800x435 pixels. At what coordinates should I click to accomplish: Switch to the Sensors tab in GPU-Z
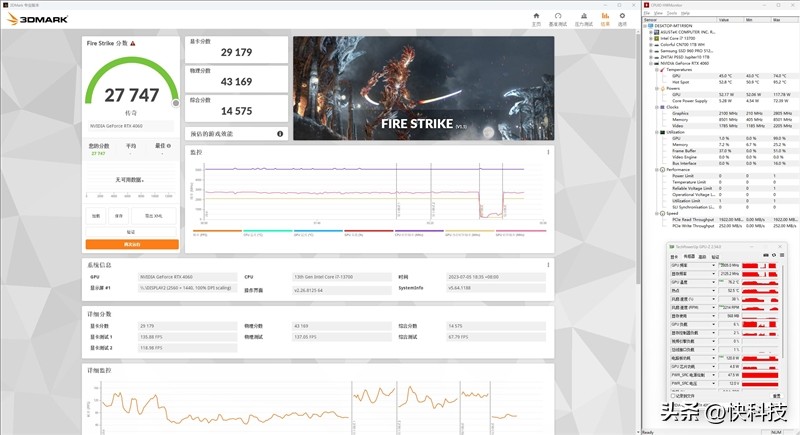click(x=689, y=257)
